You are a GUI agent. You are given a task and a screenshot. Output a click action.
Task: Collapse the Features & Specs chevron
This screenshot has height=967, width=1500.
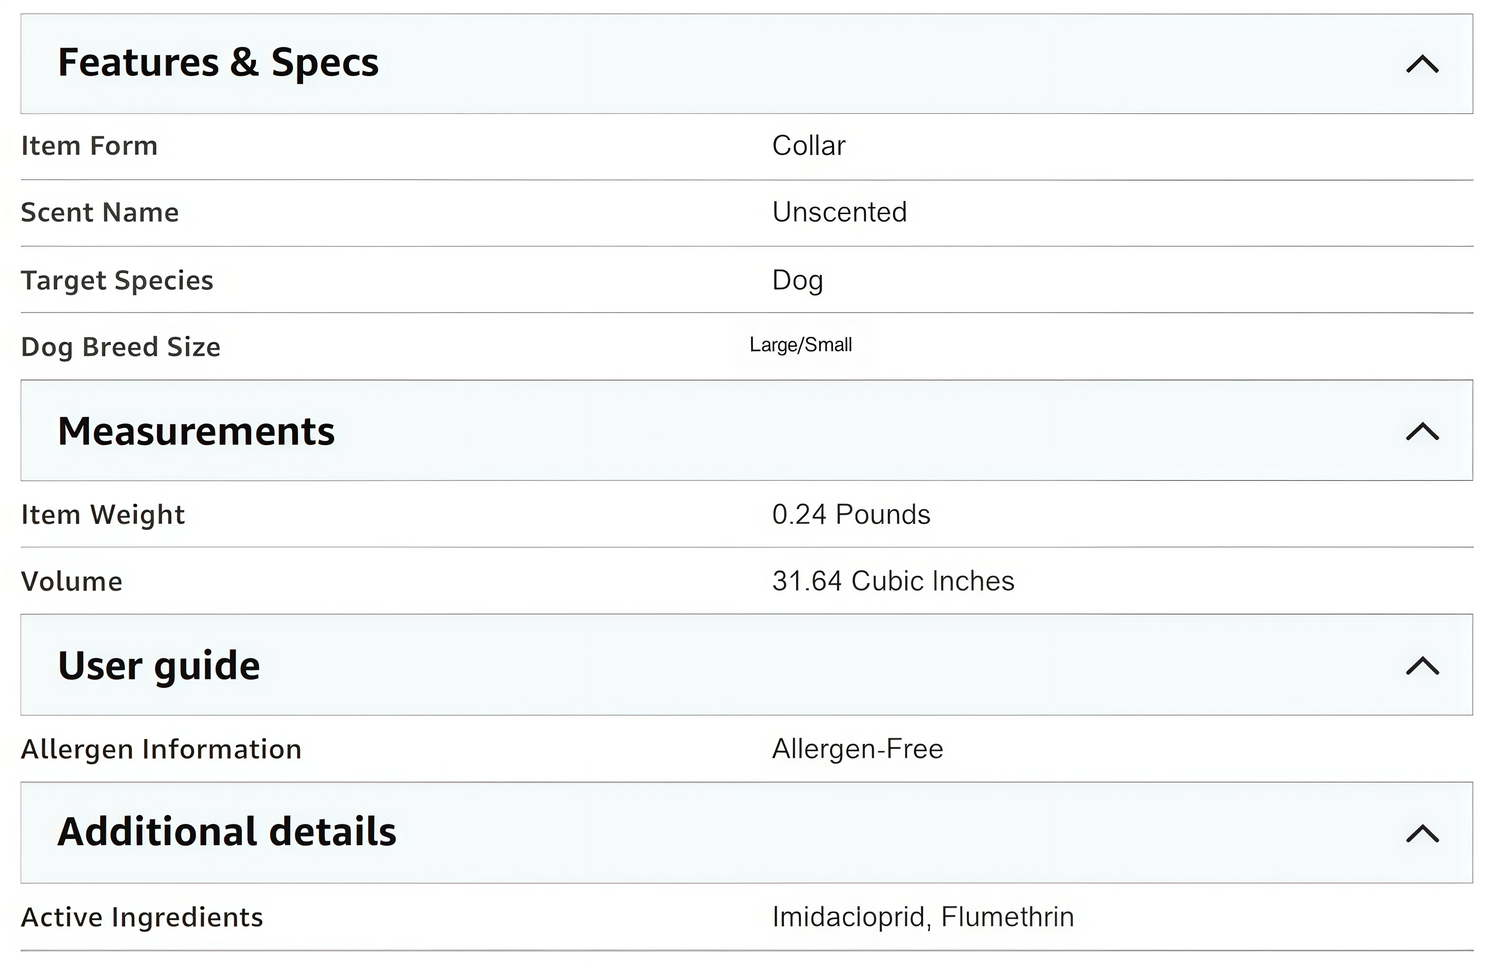click(1421, 65)
